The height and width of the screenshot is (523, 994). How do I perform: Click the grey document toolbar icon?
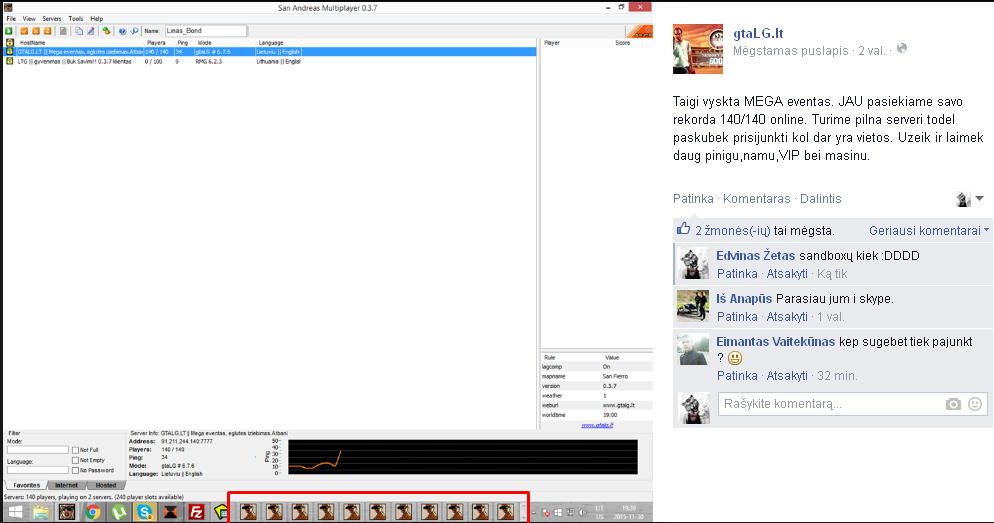coord(63,31)
